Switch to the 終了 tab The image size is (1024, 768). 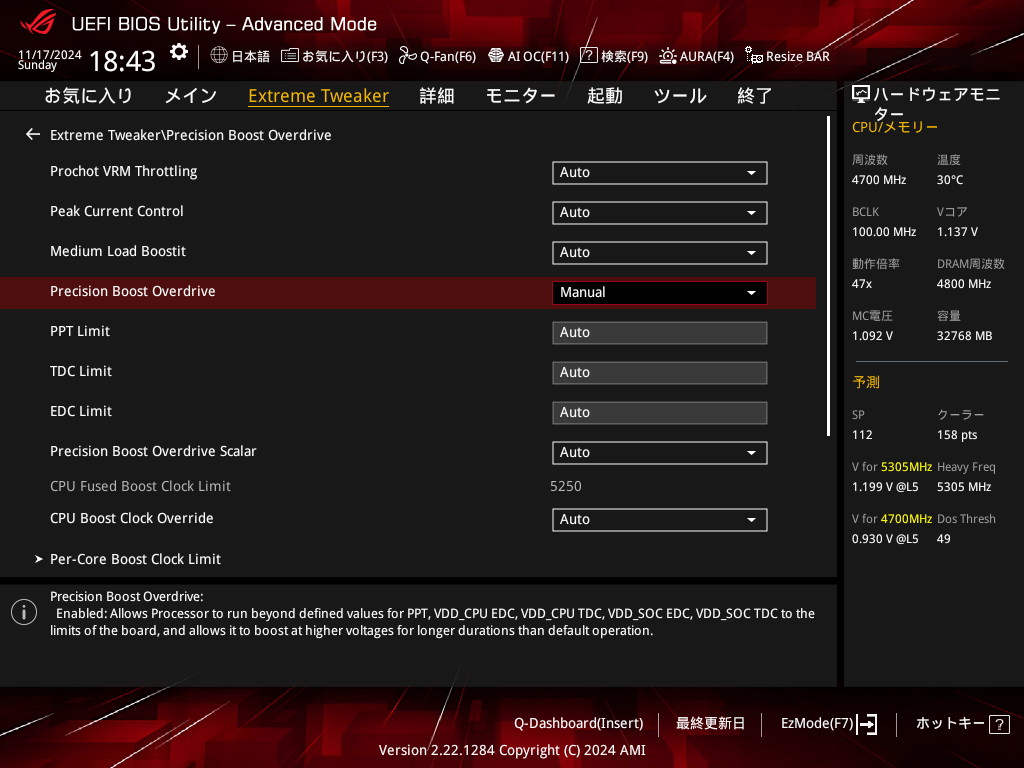point(755,95)
